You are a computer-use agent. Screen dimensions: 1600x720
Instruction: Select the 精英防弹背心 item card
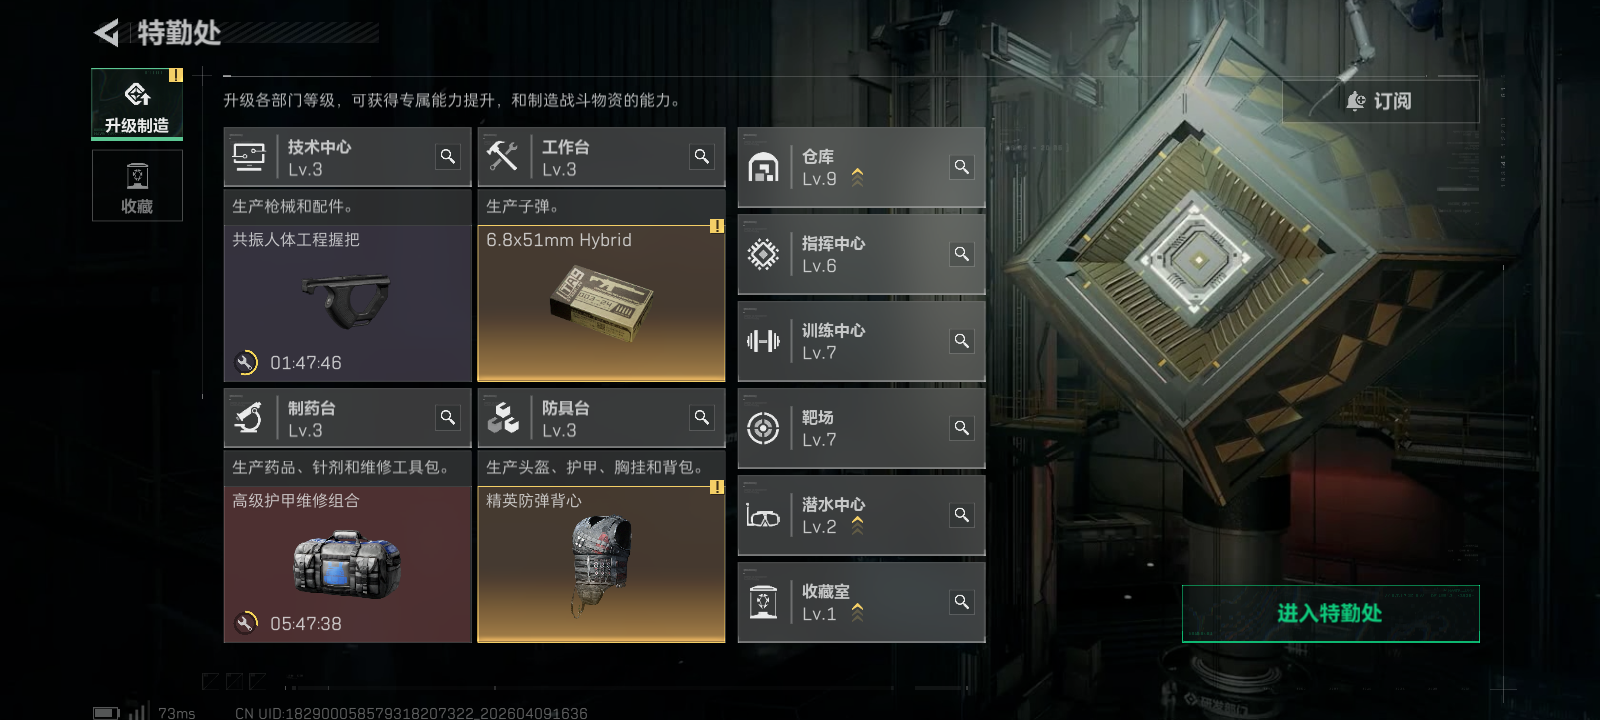601,564
